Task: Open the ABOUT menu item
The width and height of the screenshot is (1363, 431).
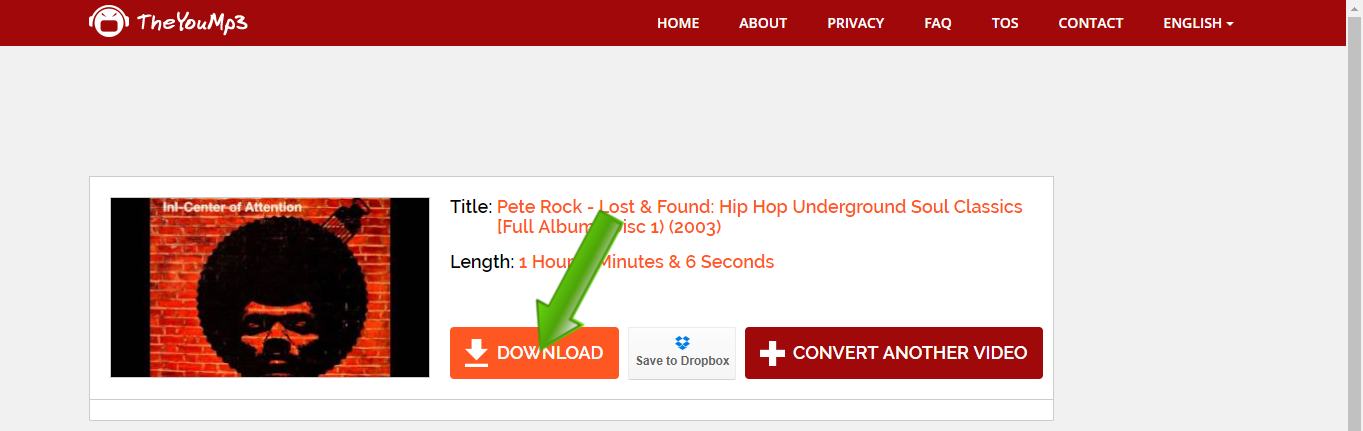Action: (x=763, y=23)
